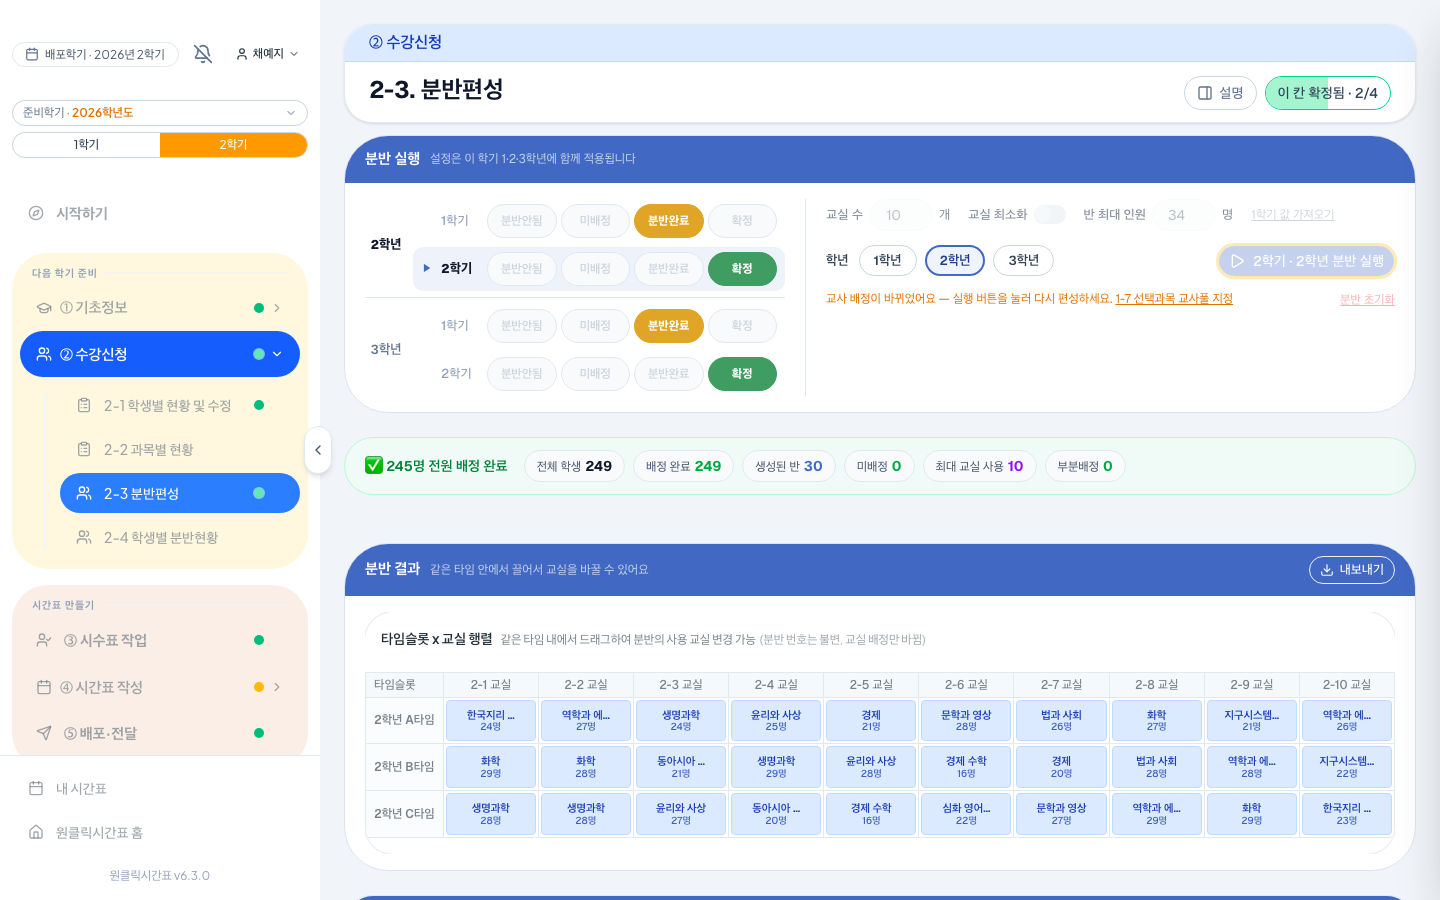
Task: Switch to the 2학기 tab
Action: click(233, 145)
